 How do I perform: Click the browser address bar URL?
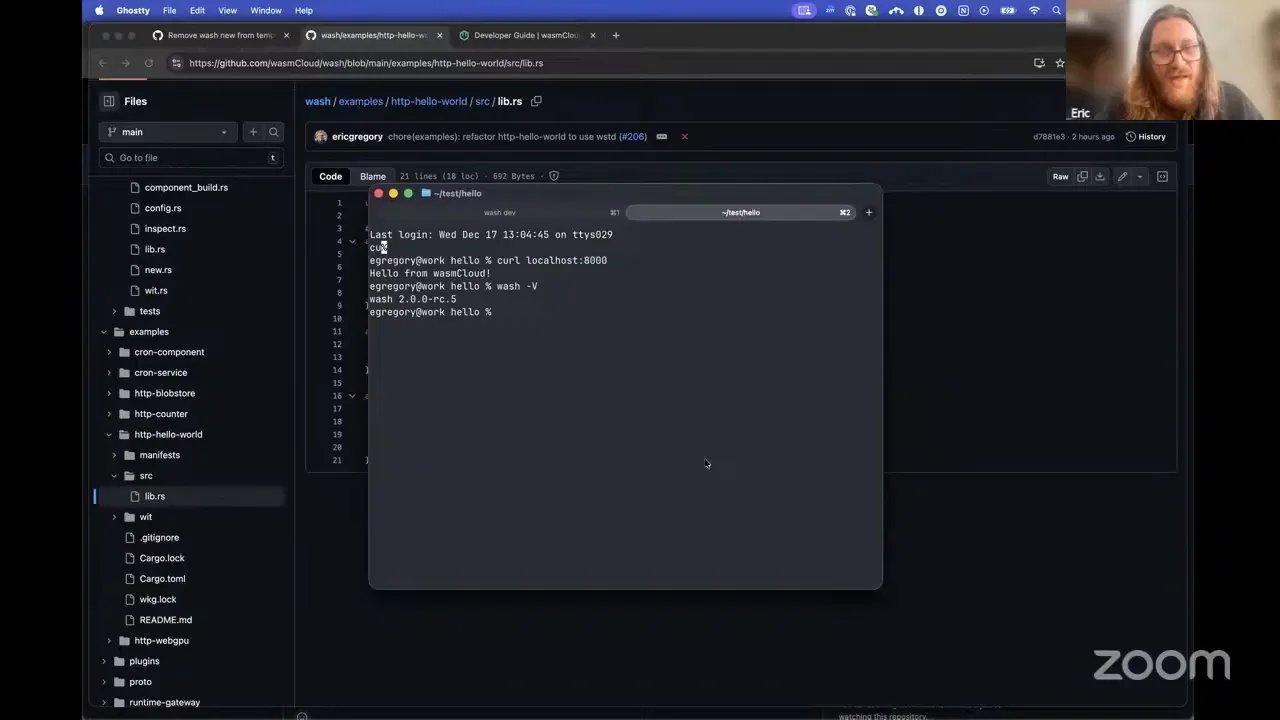366,63
